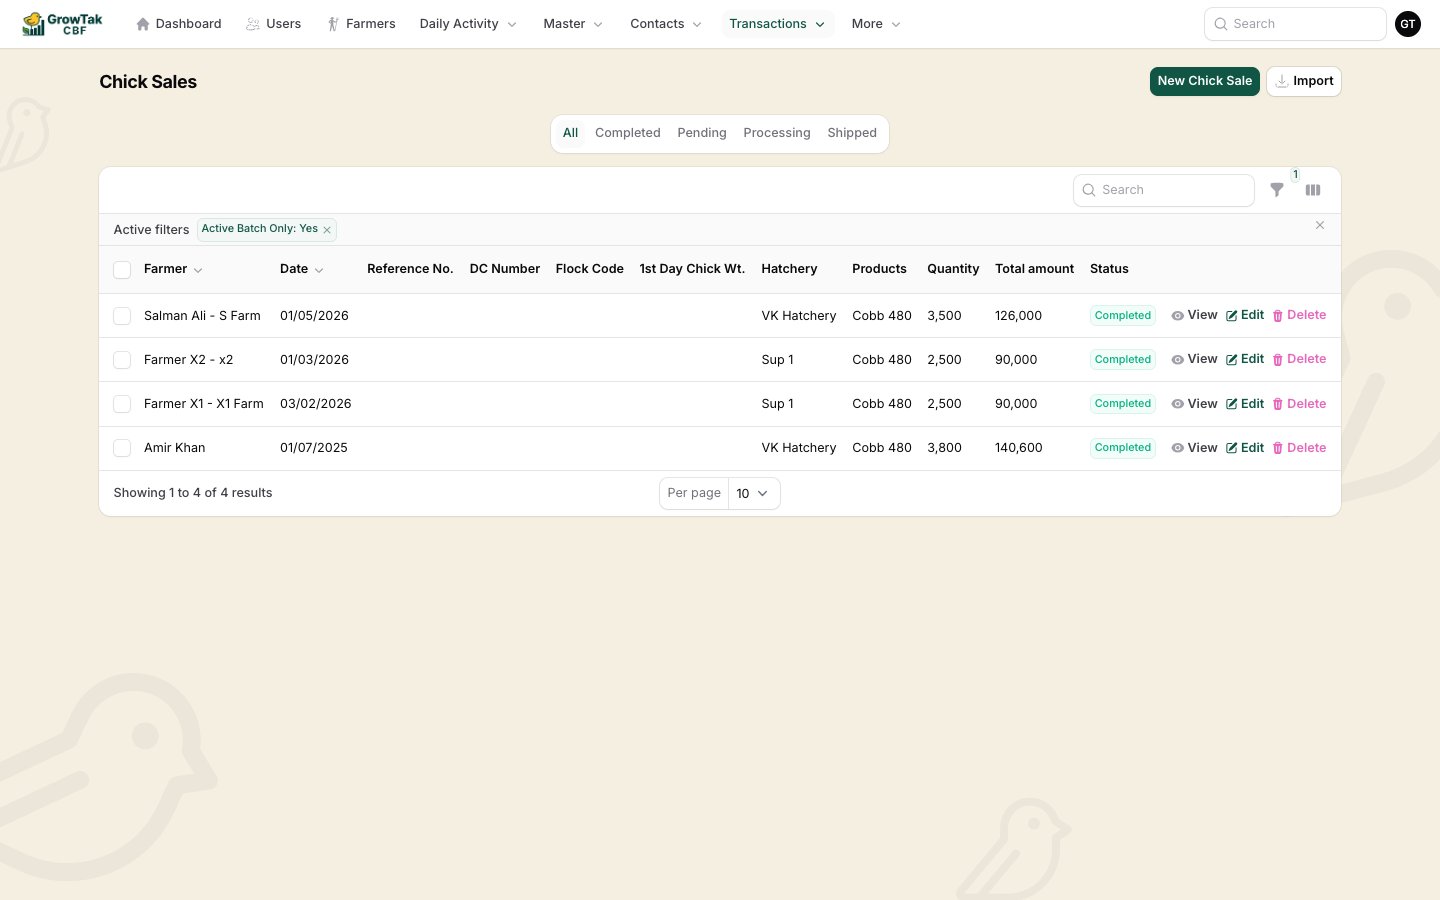Switch to the Shipped tab
The height and width of the screenshot is (900, 1440).
pyautogui.click(x=852, y=133)
